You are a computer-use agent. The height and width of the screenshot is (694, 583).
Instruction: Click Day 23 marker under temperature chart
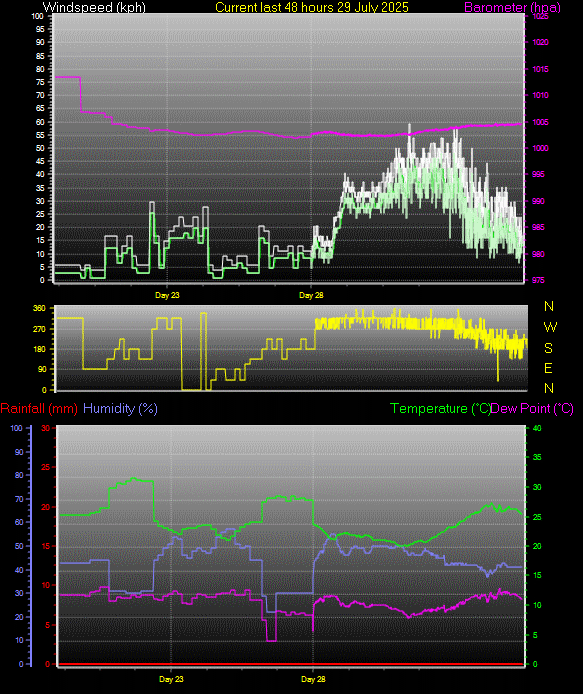pyautogui.click(x=171, y=679)
